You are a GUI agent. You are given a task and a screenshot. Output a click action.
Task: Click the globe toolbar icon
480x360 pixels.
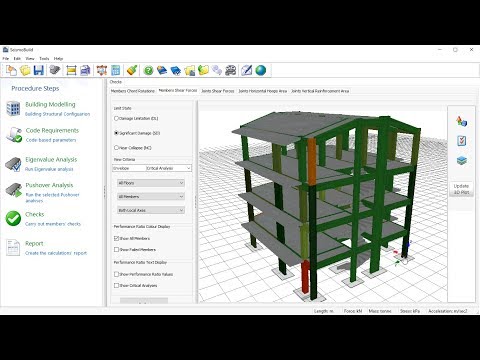point(261,70)
